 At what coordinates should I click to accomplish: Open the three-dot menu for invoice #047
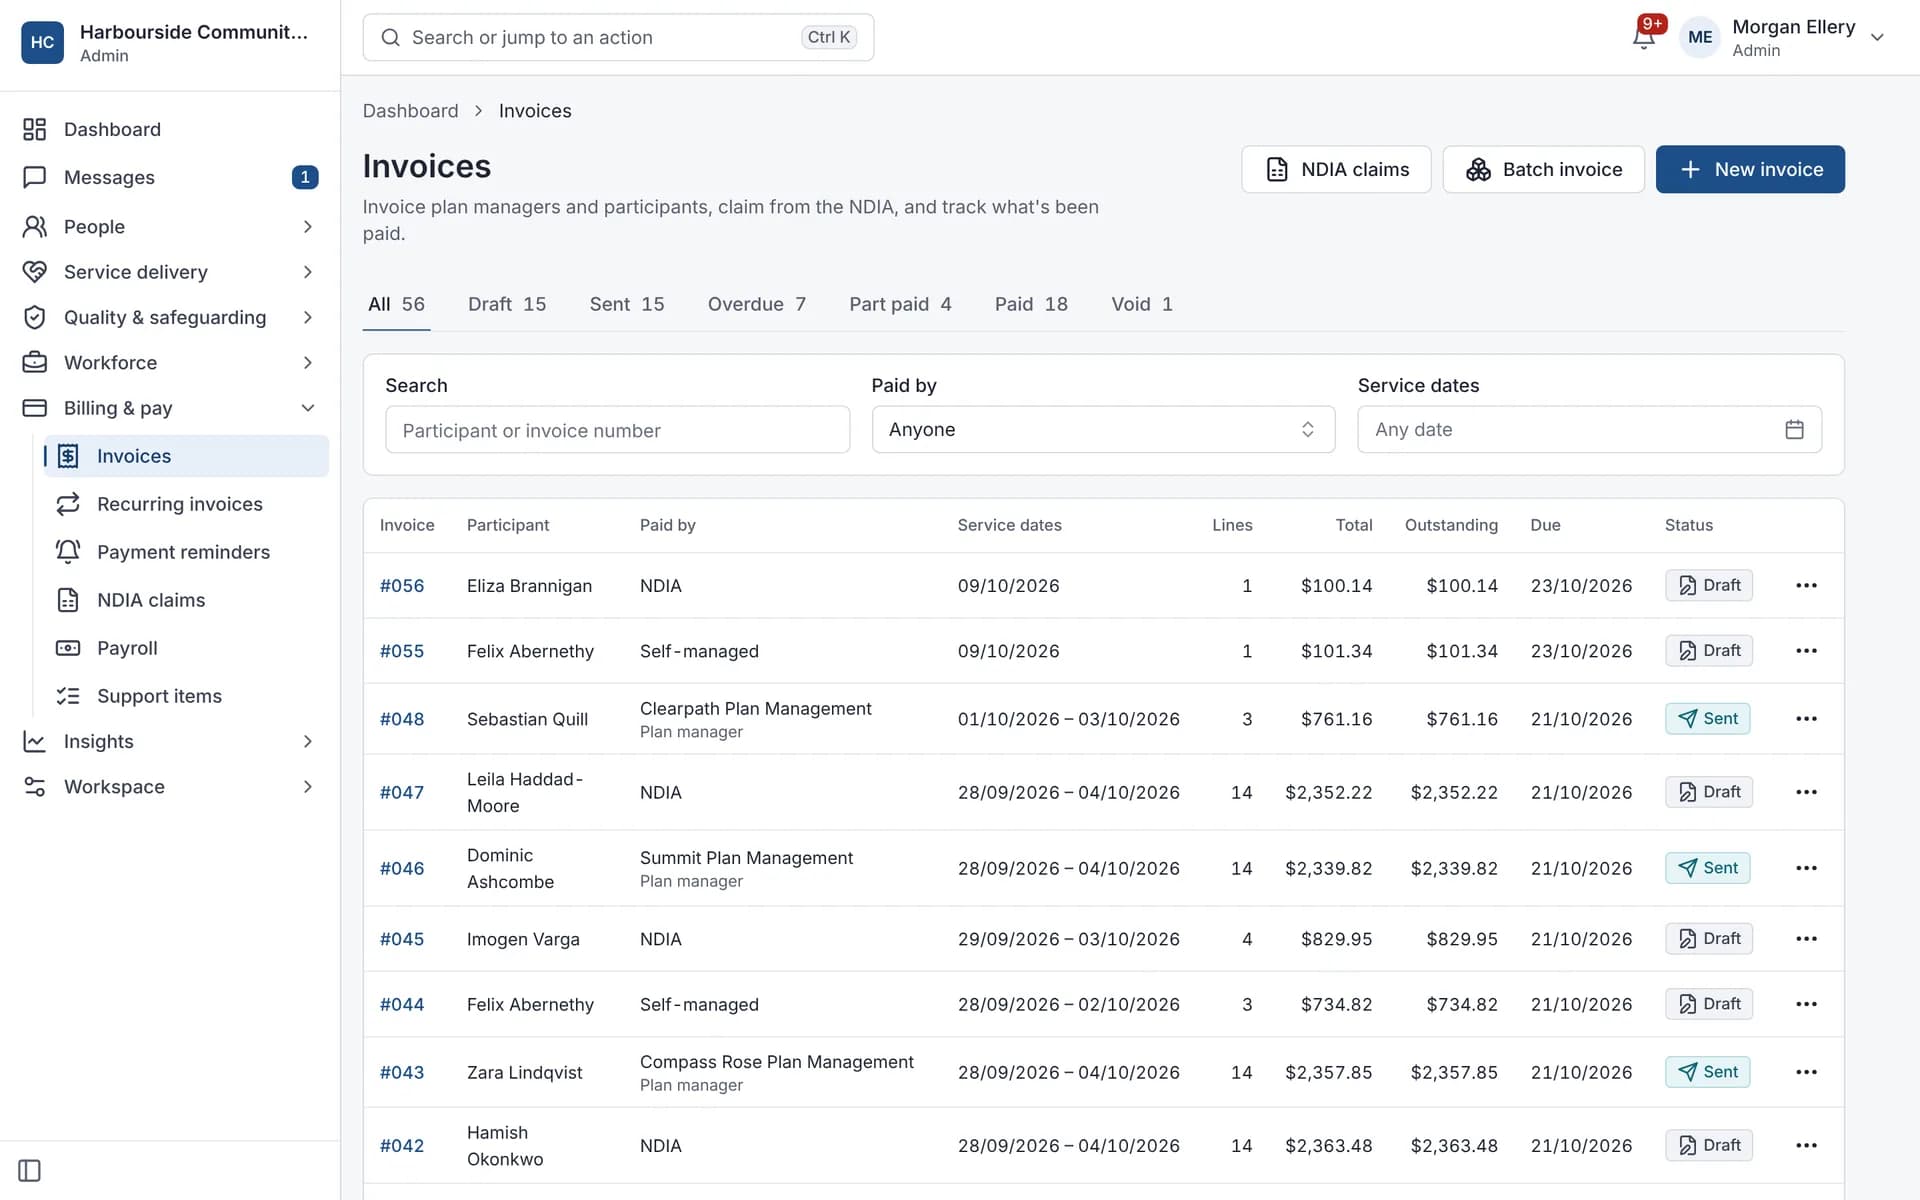1806,792
